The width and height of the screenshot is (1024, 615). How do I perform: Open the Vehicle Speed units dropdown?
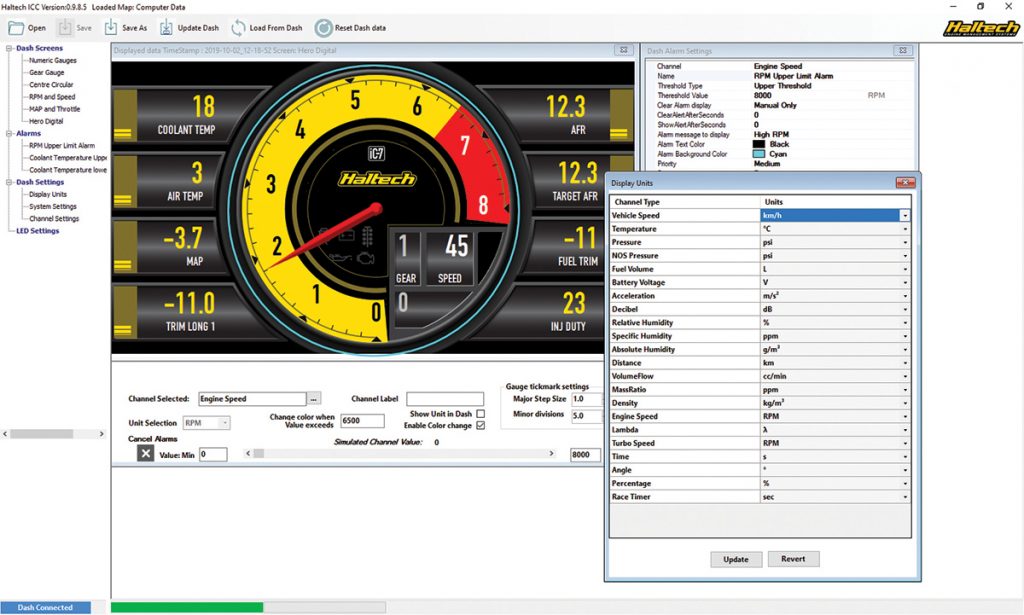[x=905, y=215]
